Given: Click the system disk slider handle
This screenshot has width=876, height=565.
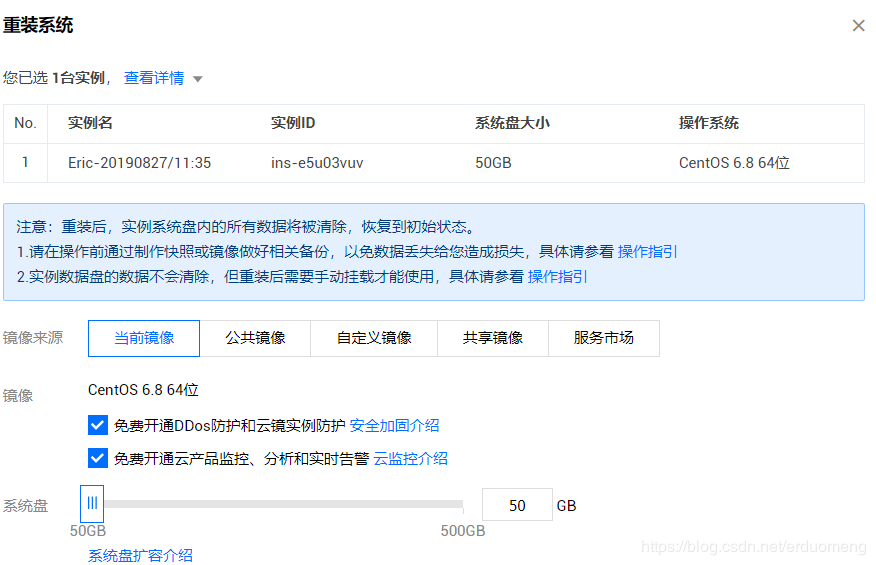Looking at the screenshot, I should pyautogui.click(x=92, y=504).
